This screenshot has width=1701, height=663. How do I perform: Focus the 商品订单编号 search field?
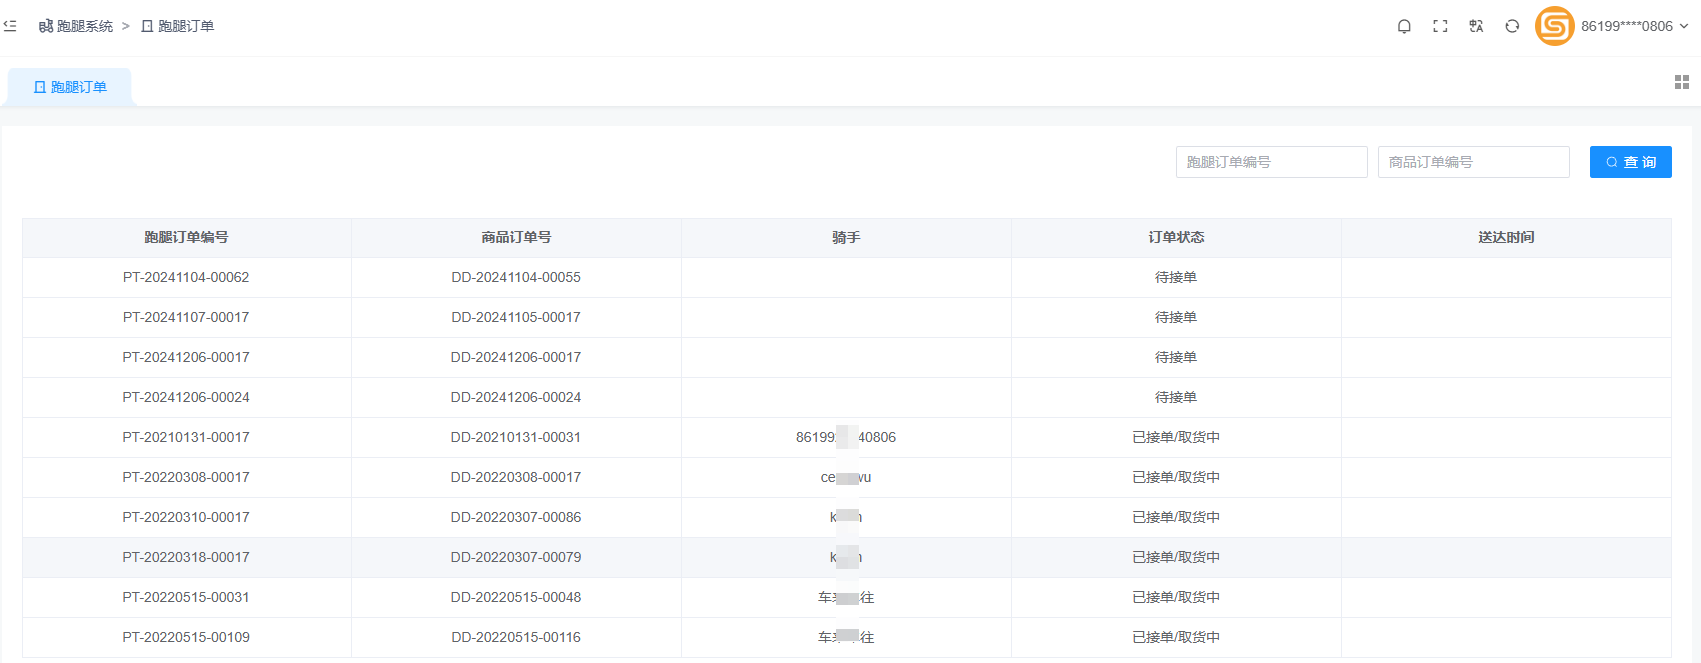point(1473,162)
